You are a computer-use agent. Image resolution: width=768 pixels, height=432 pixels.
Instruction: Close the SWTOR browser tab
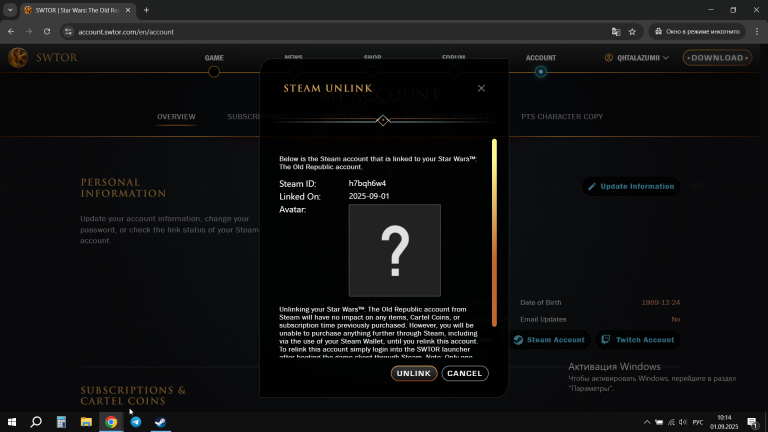pyautogui.click(x=128, y=10)
